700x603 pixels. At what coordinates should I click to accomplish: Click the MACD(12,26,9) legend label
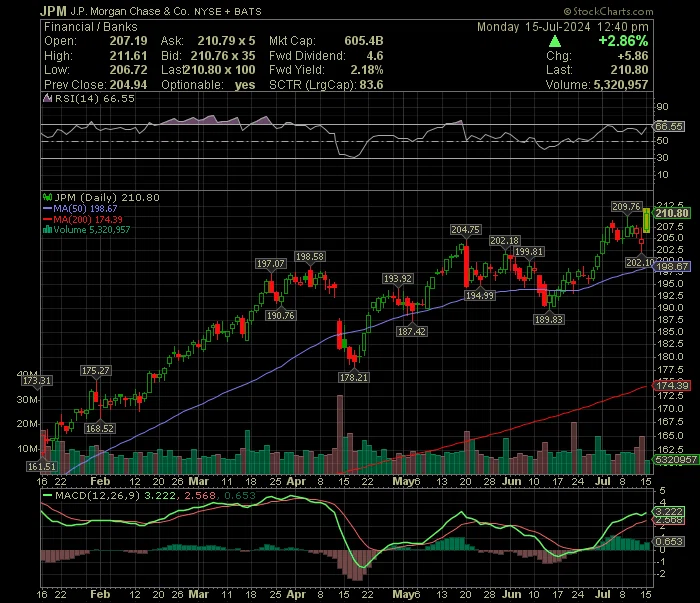[x=97, y=495]
